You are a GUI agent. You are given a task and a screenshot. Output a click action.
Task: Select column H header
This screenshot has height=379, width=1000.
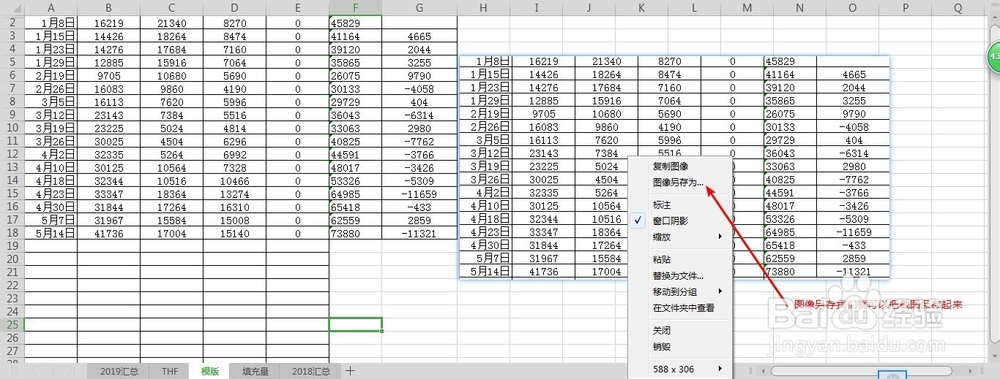coord(483,7)
